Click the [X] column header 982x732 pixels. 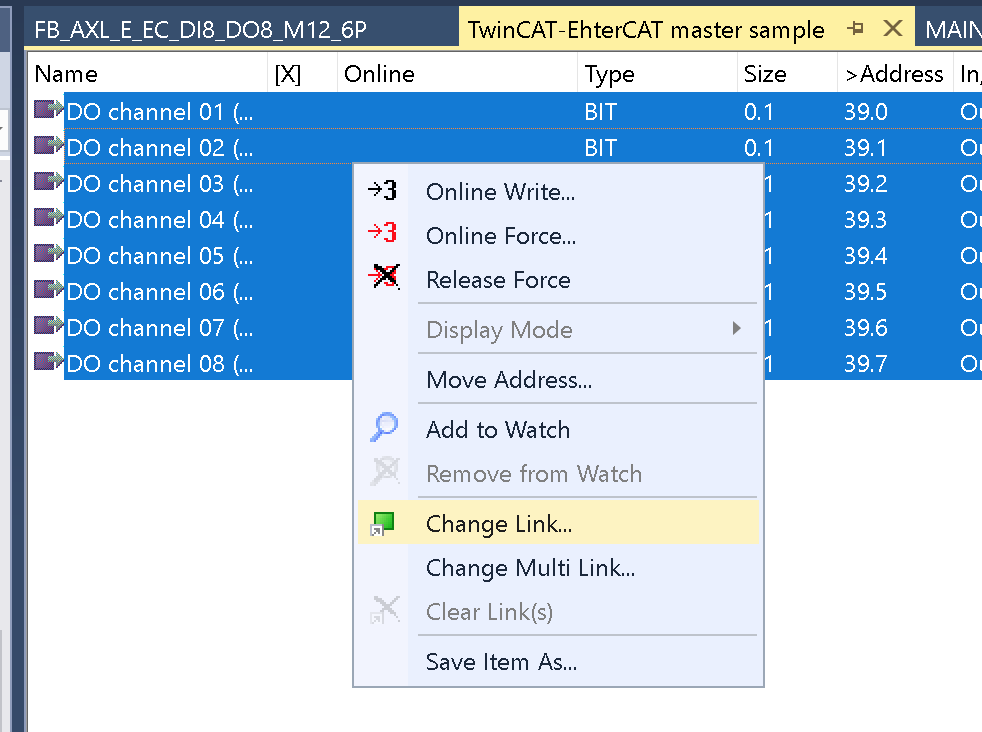(x=302, y=74)
